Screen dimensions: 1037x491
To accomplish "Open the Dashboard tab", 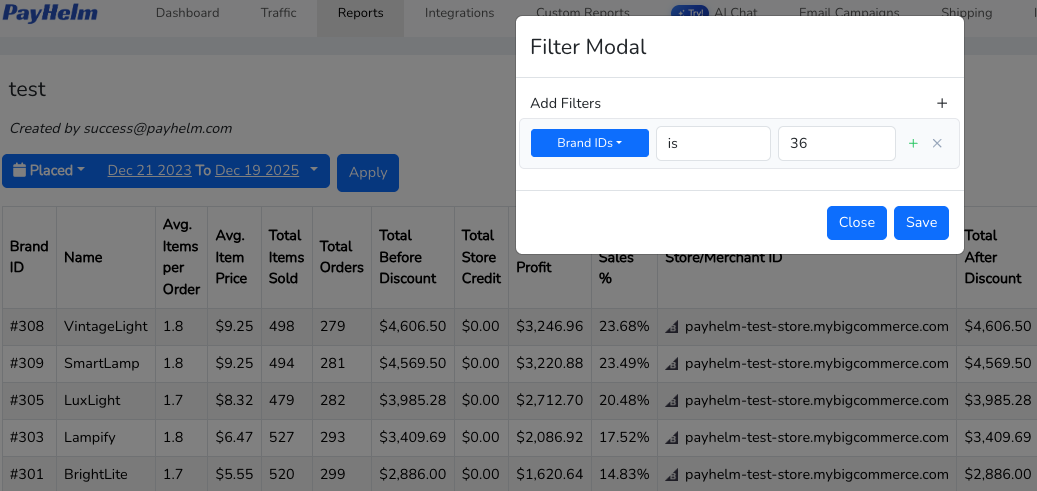I will click(187, 13).
